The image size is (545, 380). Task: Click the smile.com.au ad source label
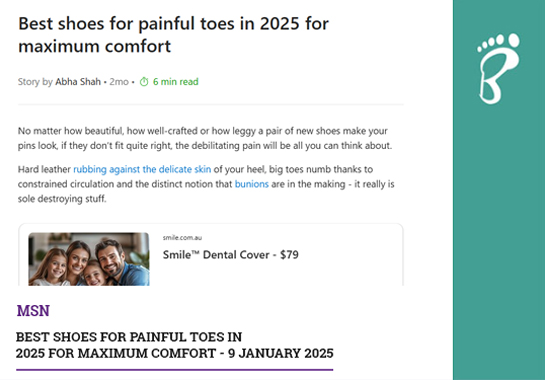[x=182, y=238]
